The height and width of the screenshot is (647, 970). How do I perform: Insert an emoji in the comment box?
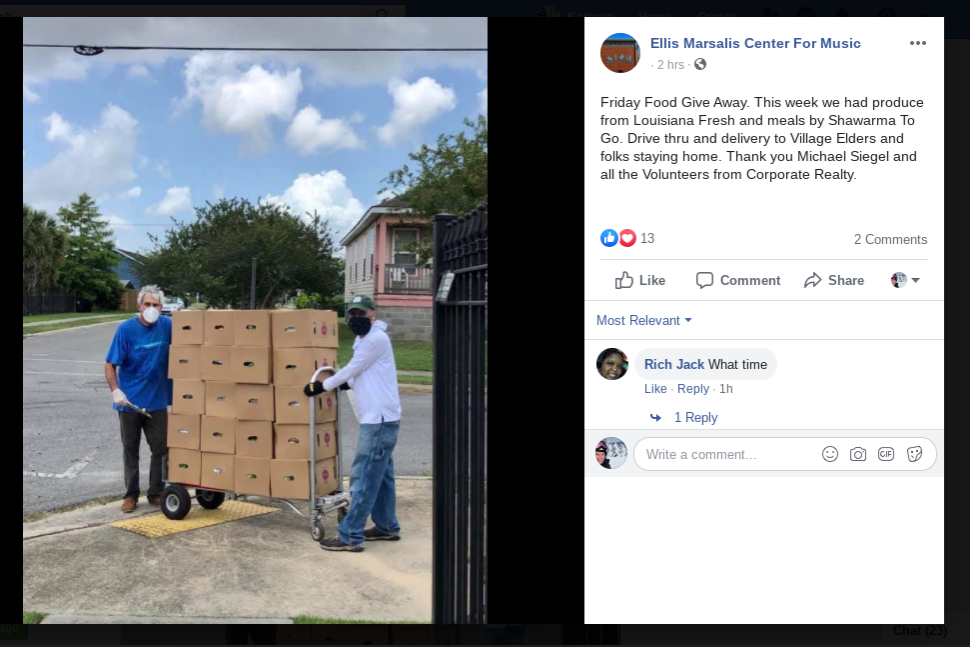830,454
